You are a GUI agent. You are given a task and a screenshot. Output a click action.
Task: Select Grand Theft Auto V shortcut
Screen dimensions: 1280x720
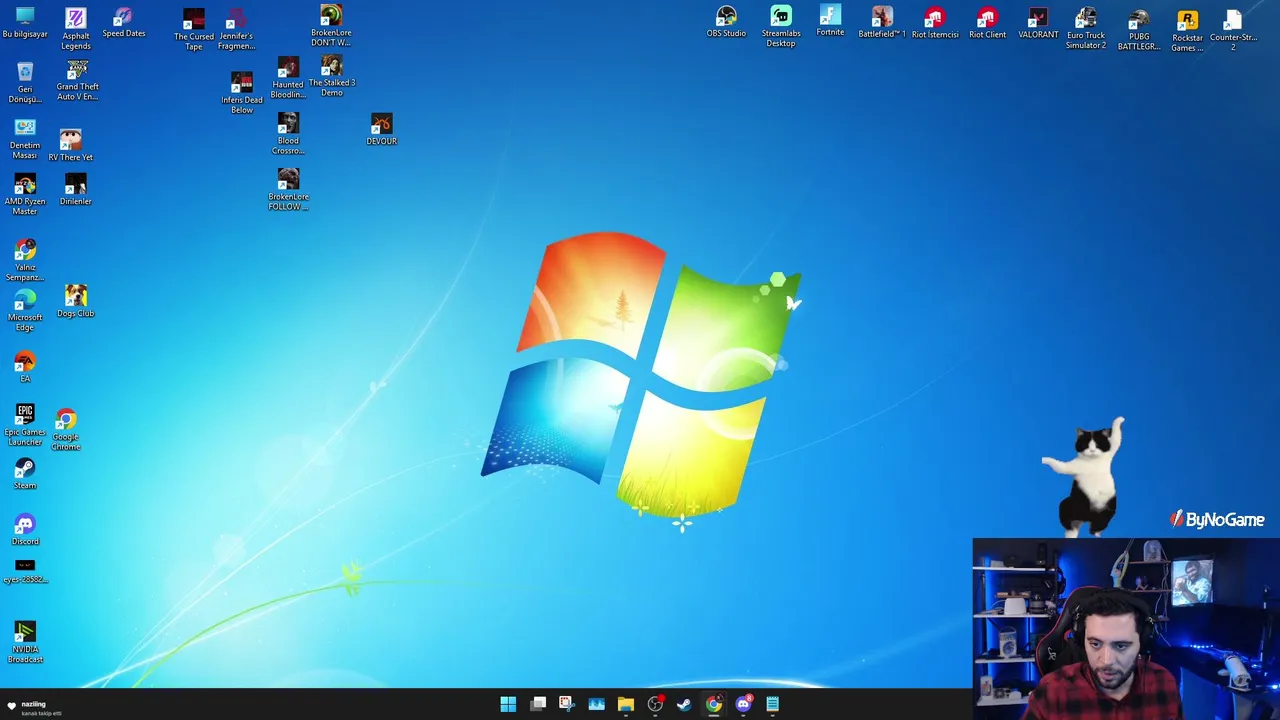(x=77, y=80)
